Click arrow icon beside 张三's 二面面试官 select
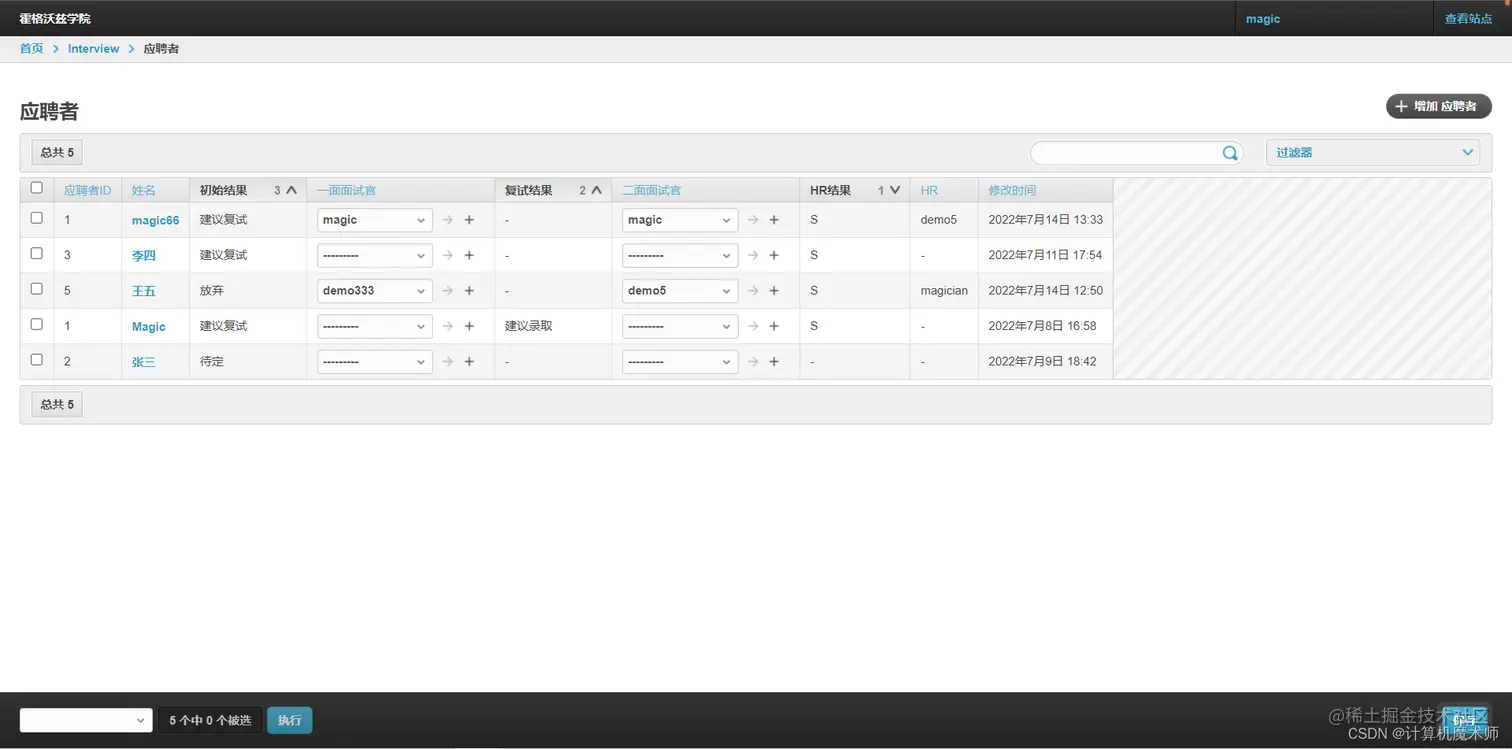Screen dimensions: 1512x749 (x=753, y=361)
